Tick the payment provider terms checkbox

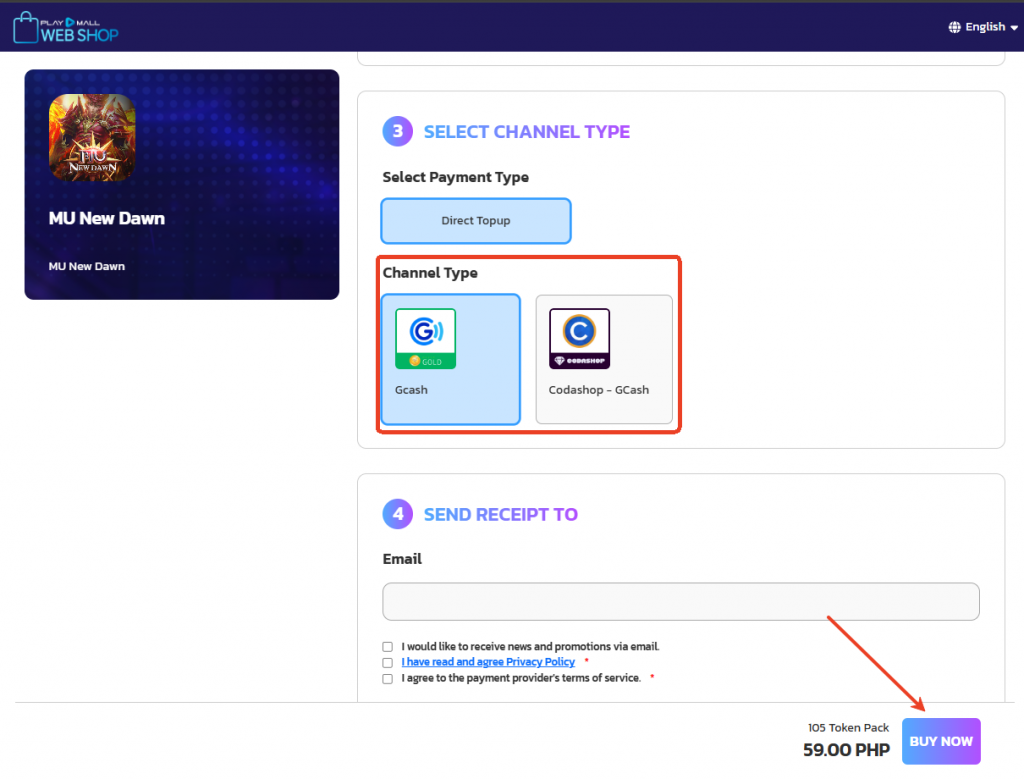pyautogui.click(x=387, y=678)
